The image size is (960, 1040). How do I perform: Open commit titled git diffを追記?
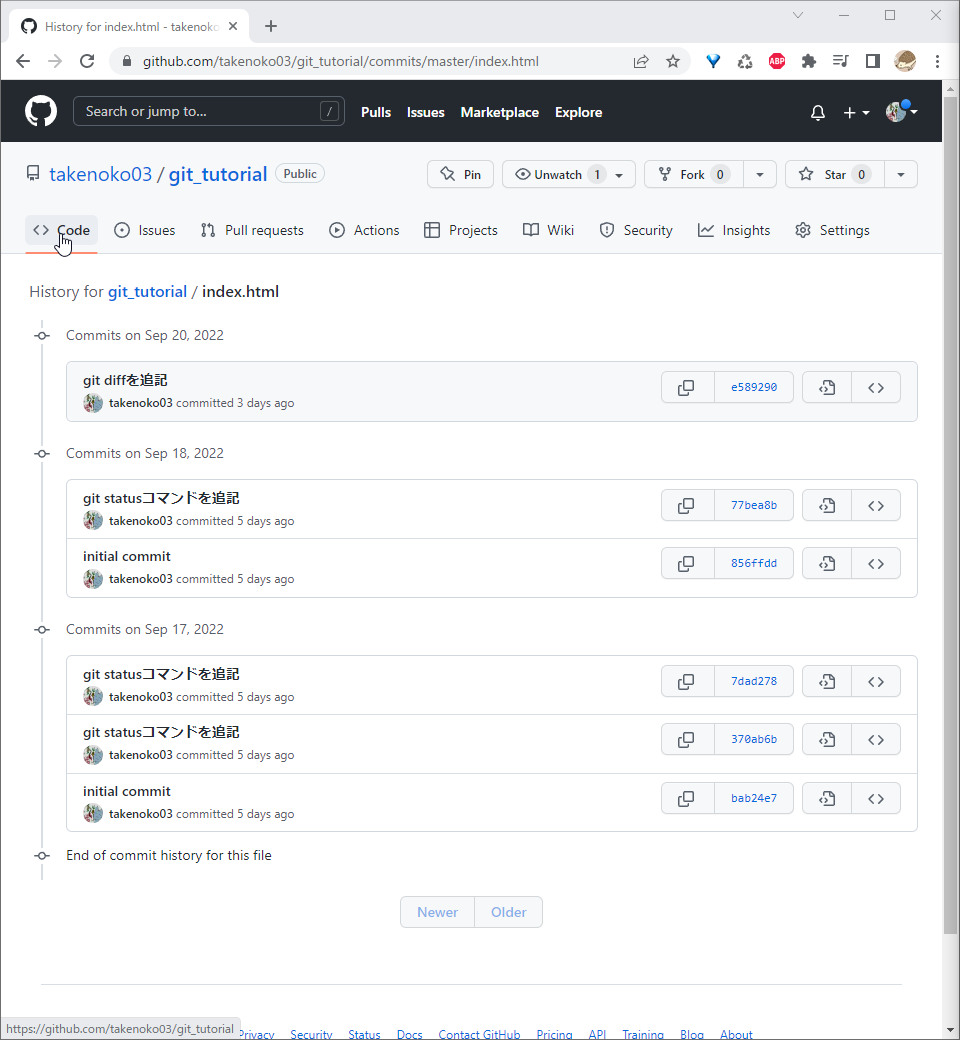(x=125, y=380)
